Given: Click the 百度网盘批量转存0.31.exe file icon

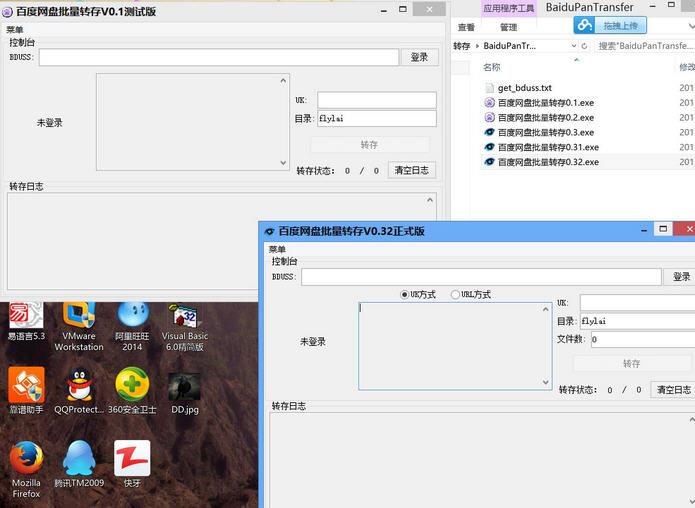Looking at the screenshot, I should click(489, 147).
